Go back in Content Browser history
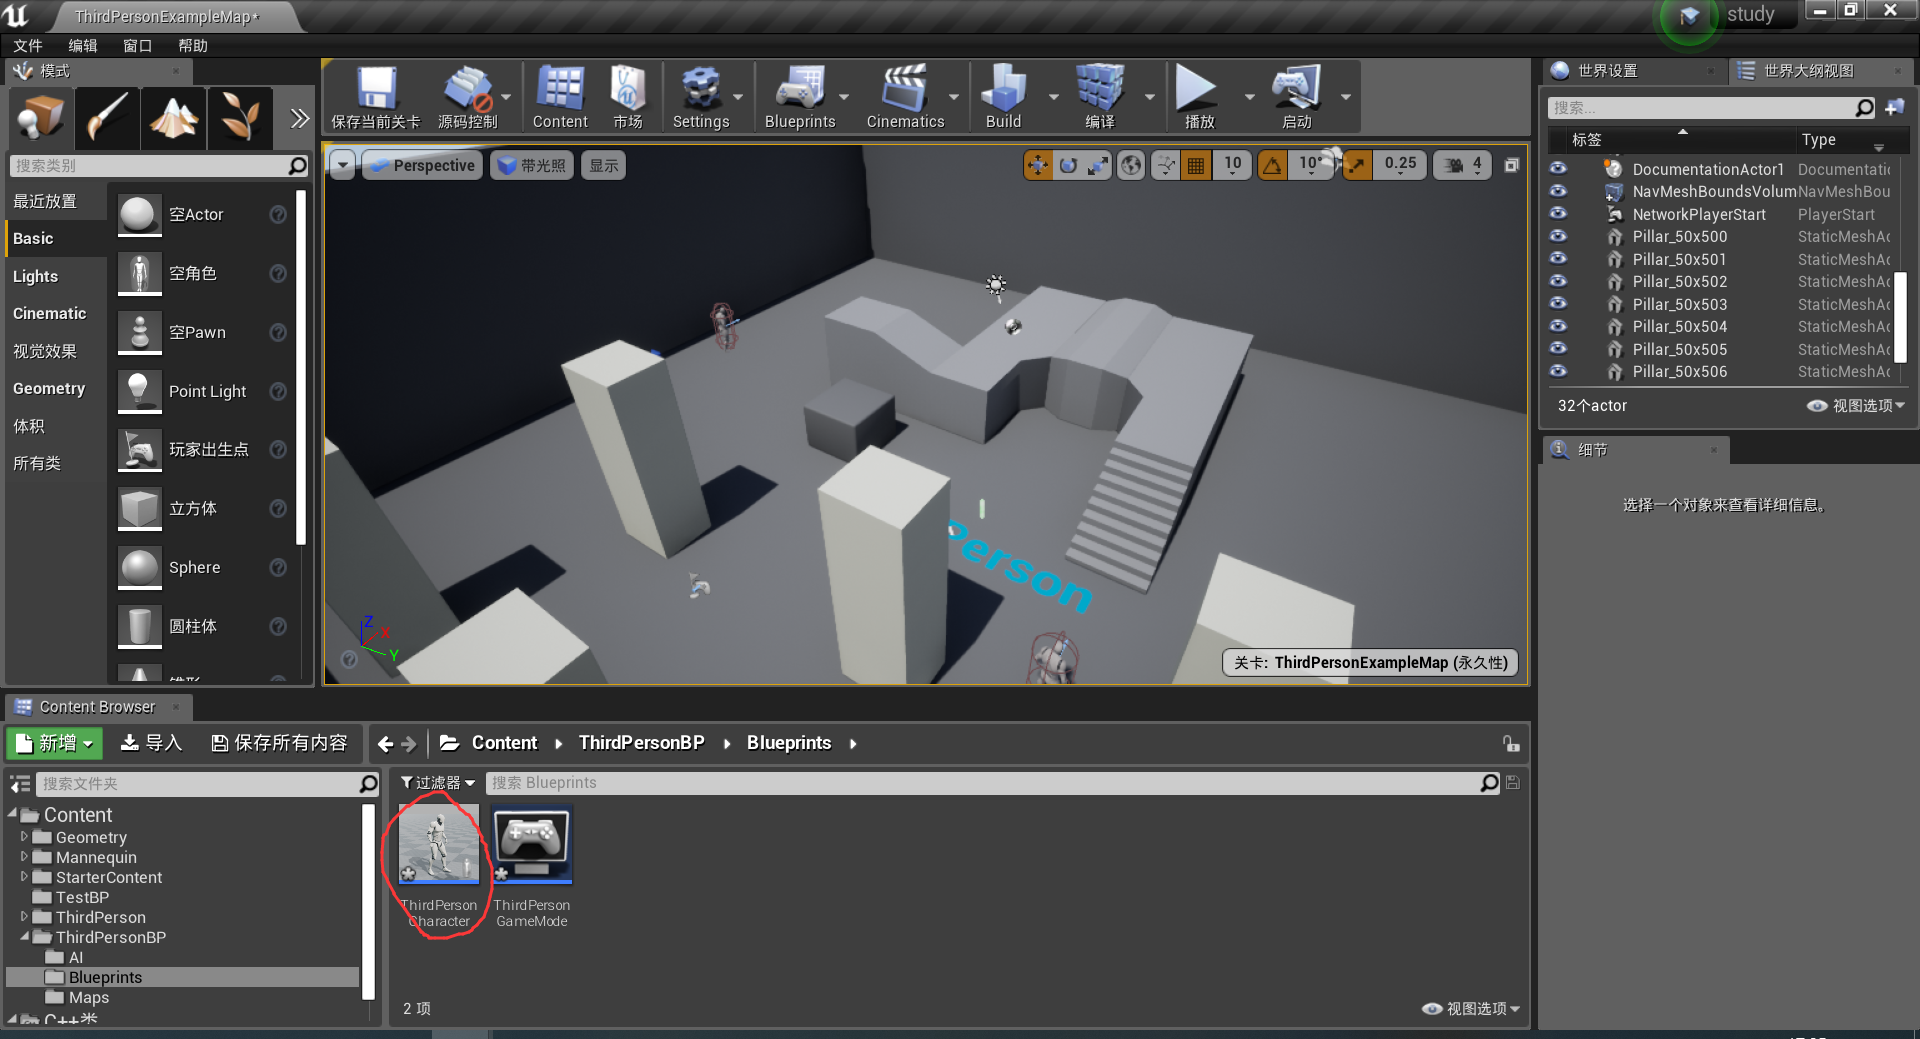This screenshot has height=1039, width=1920. point(385,744)
